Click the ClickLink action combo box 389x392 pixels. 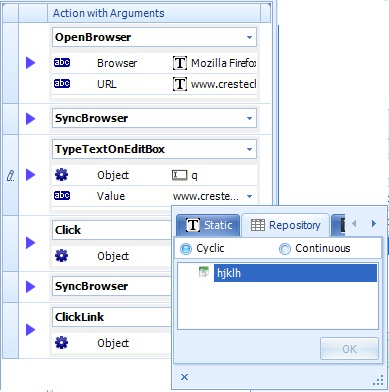point(112,317)
